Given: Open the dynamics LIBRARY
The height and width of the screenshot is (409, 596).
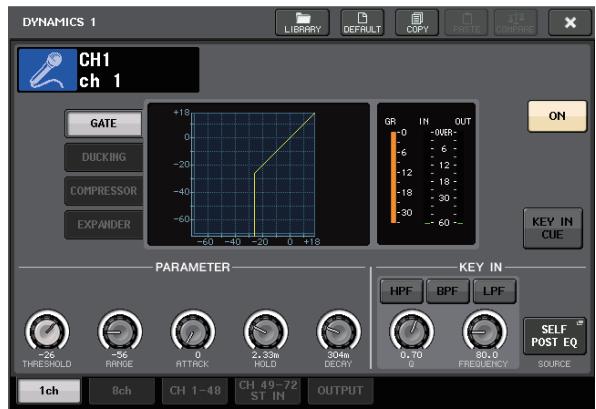Looking at the screenshot, I should (302, 23).
